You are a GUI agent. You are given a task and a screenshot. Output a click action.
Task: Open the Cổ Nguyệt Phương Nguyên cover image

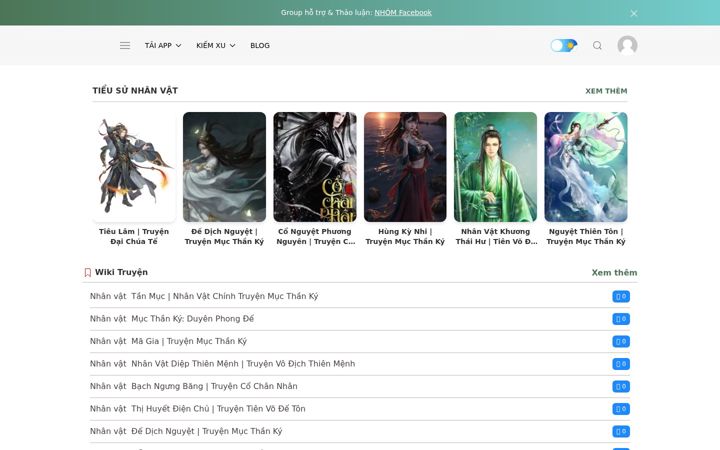[x=315, y=167]
